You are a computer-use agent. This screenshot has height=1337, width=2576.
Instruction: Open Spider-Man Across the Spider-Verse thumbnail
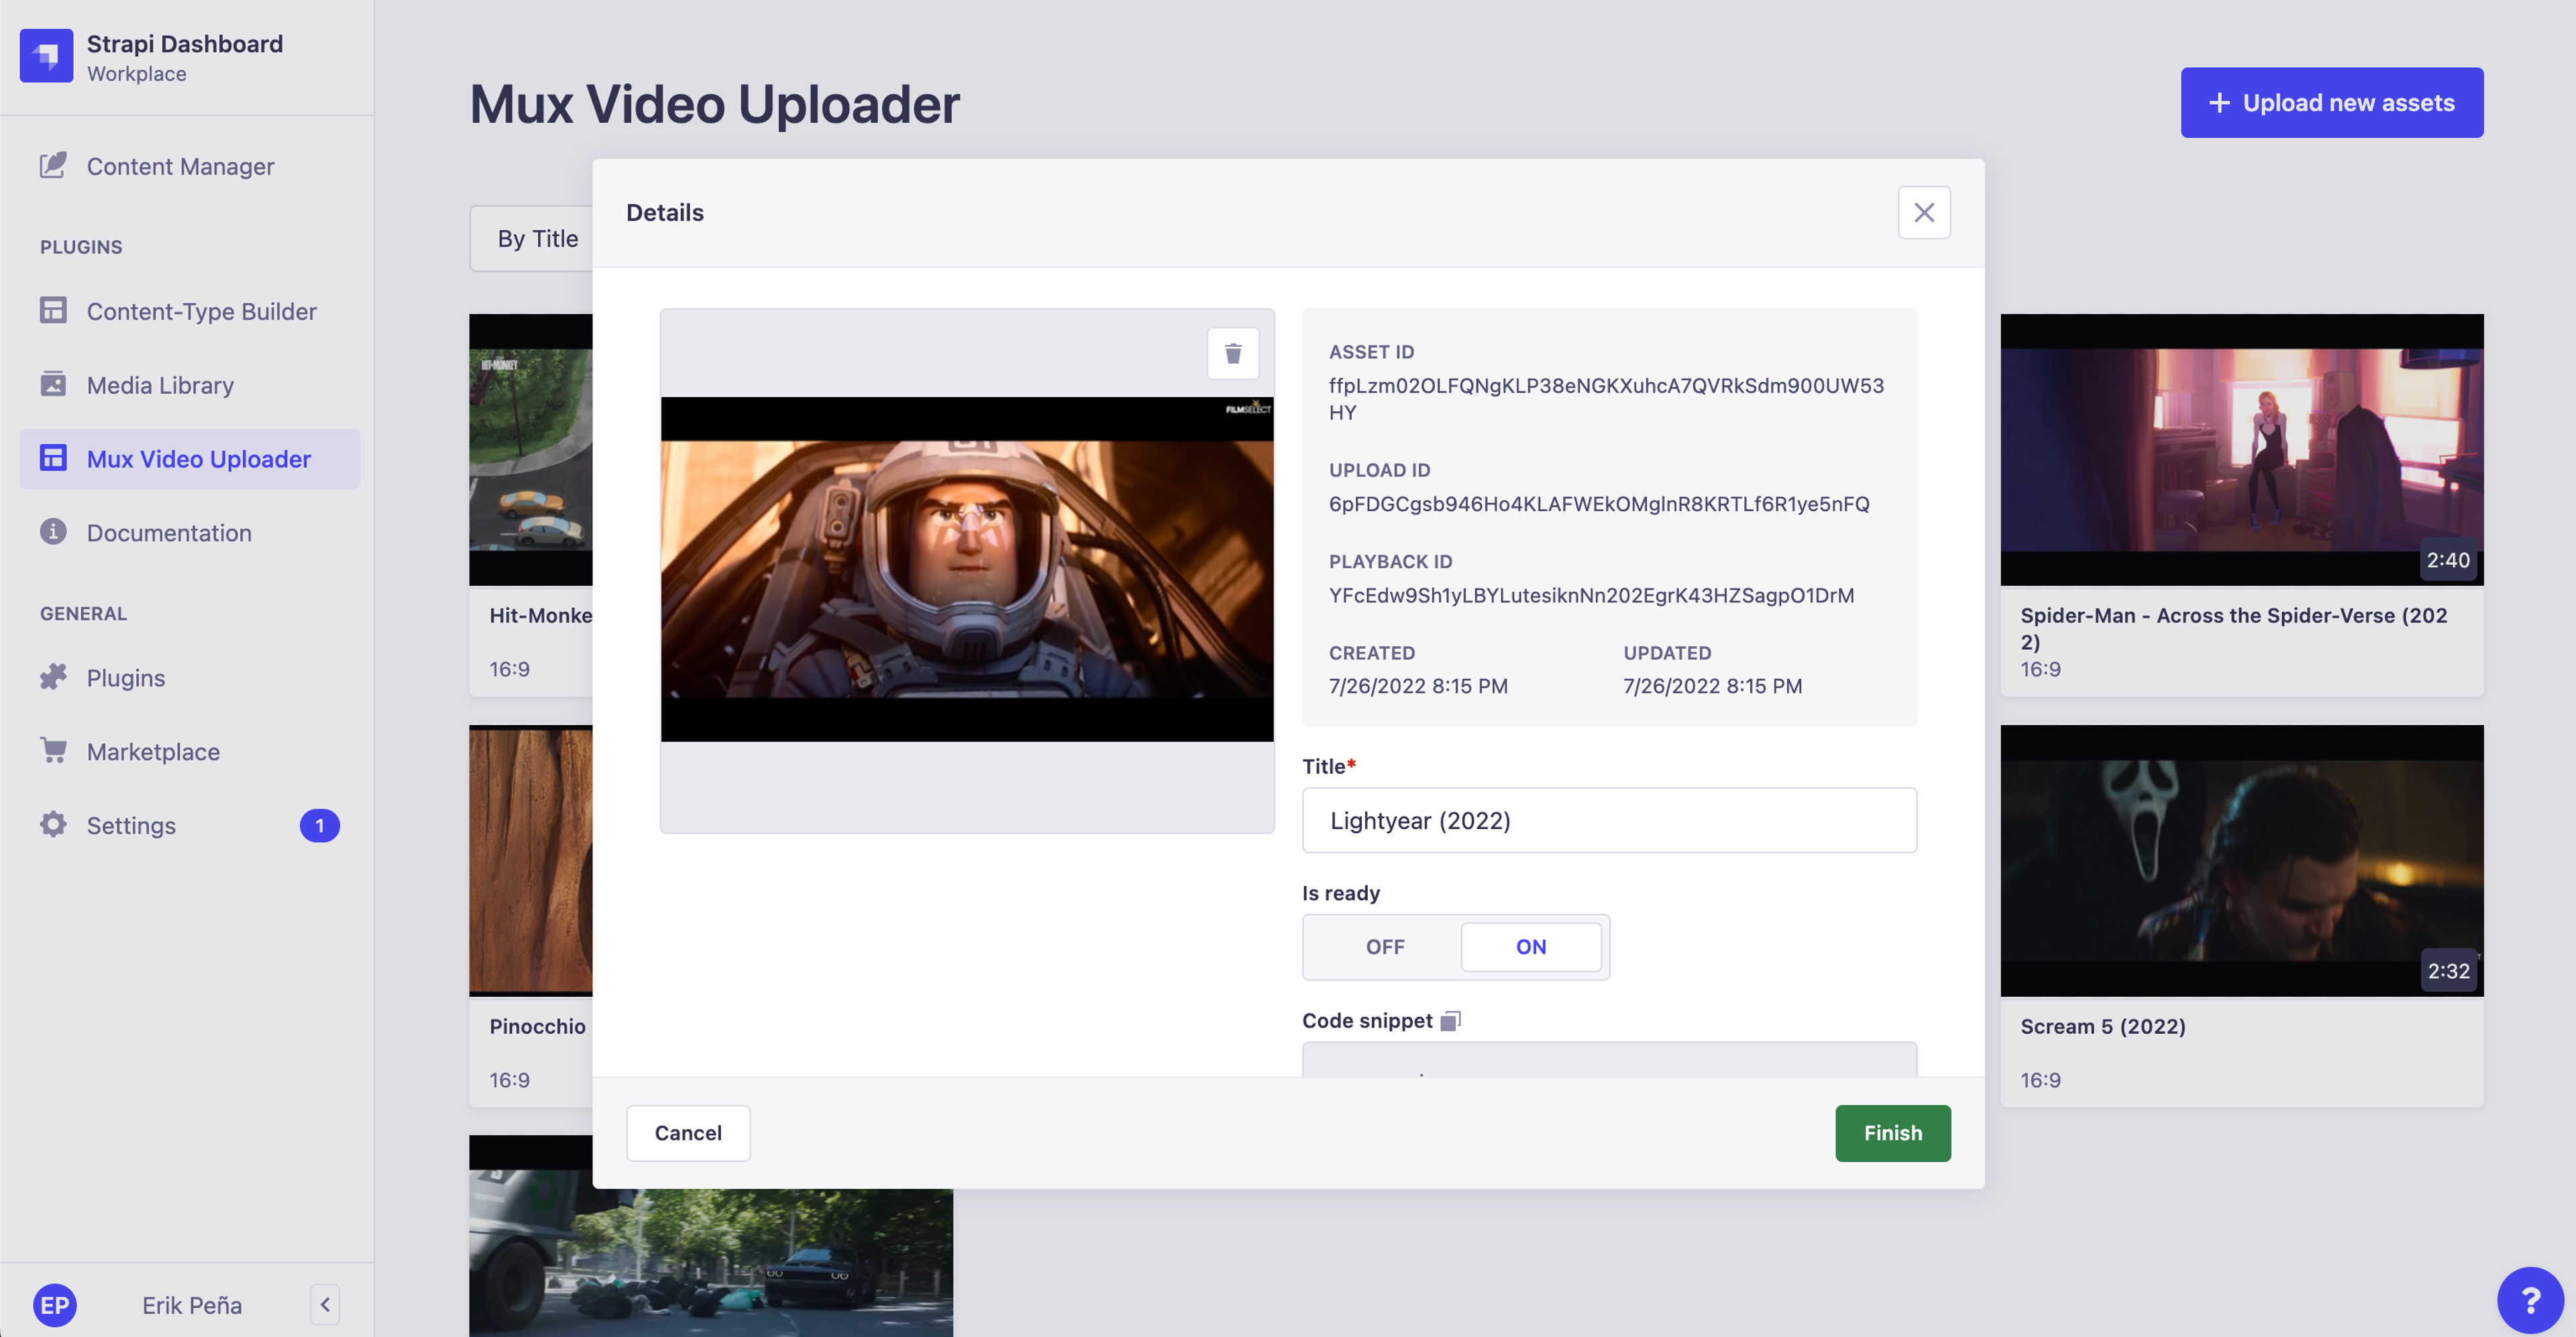click(x=2242, y=450)
